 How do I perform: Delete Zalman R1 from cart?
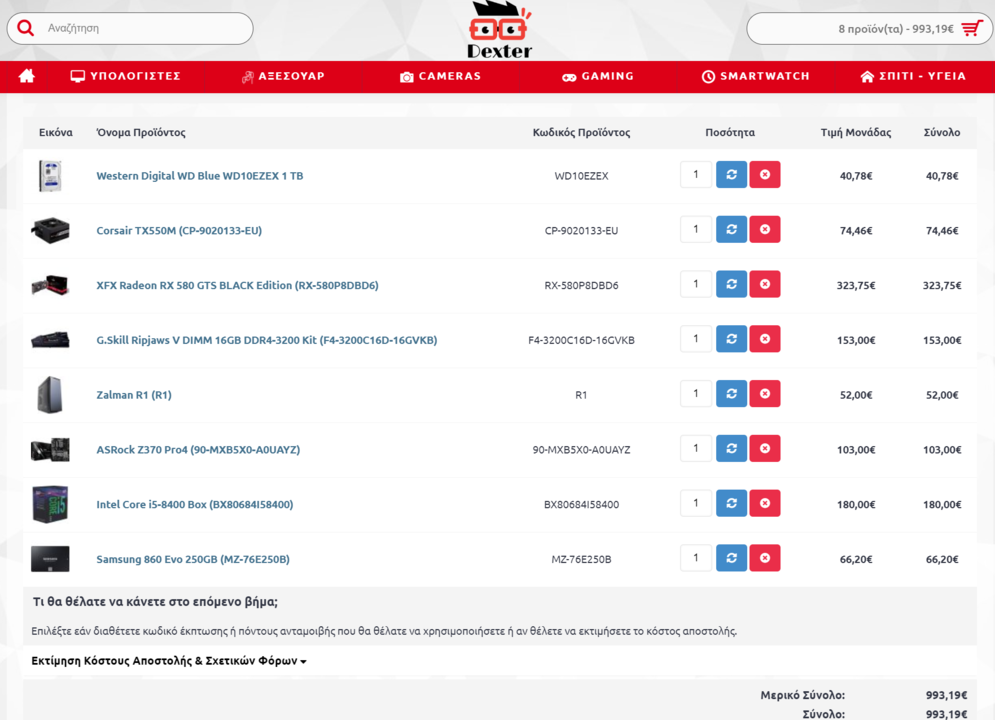[765, 393]
